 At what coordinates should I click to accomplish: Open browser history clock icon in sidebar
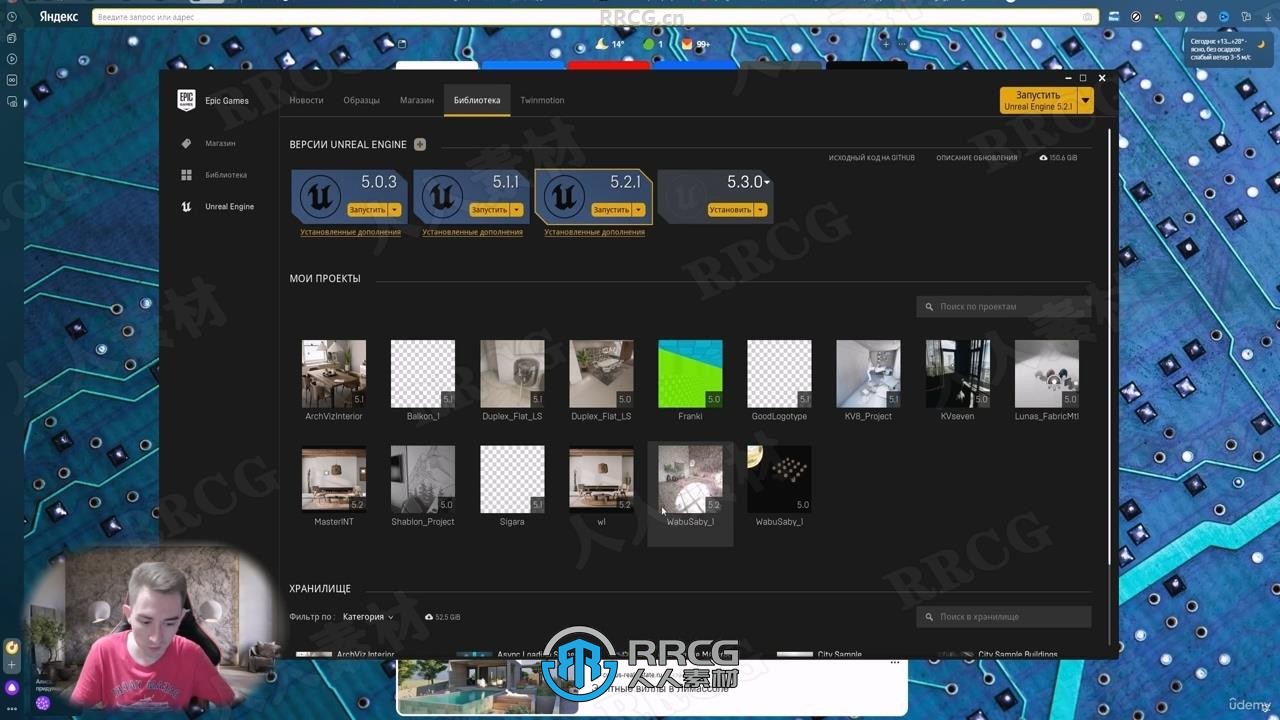pyautogui.click(x=12, y=17)
